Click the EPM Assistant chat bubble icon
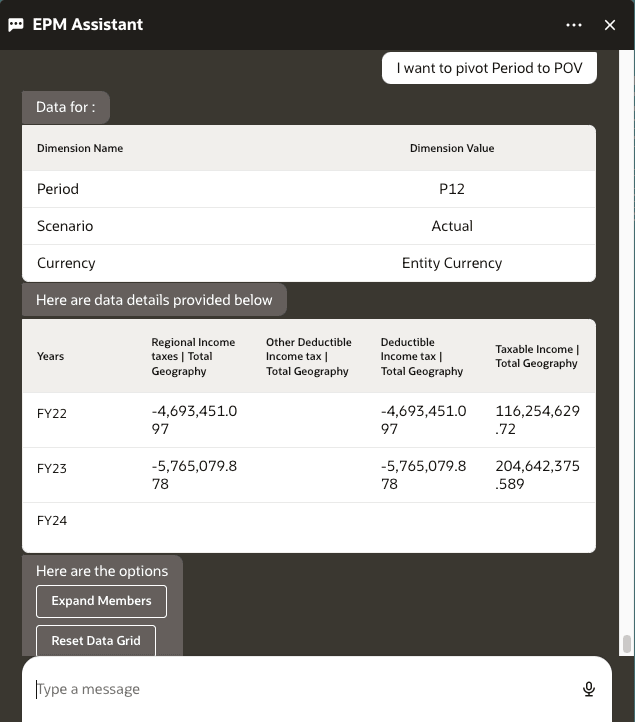This screenshot has height=722, width=635. pos(16,25)
